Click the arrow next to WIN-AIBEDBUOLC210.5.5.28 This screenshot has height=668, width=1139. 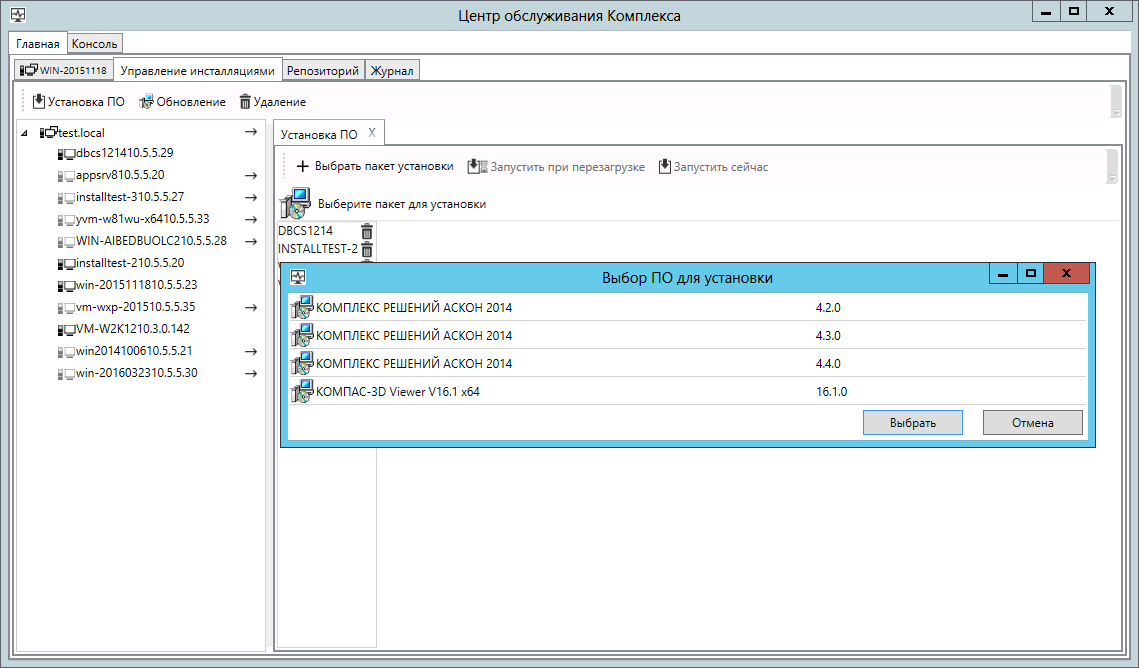tap(251, 241)
